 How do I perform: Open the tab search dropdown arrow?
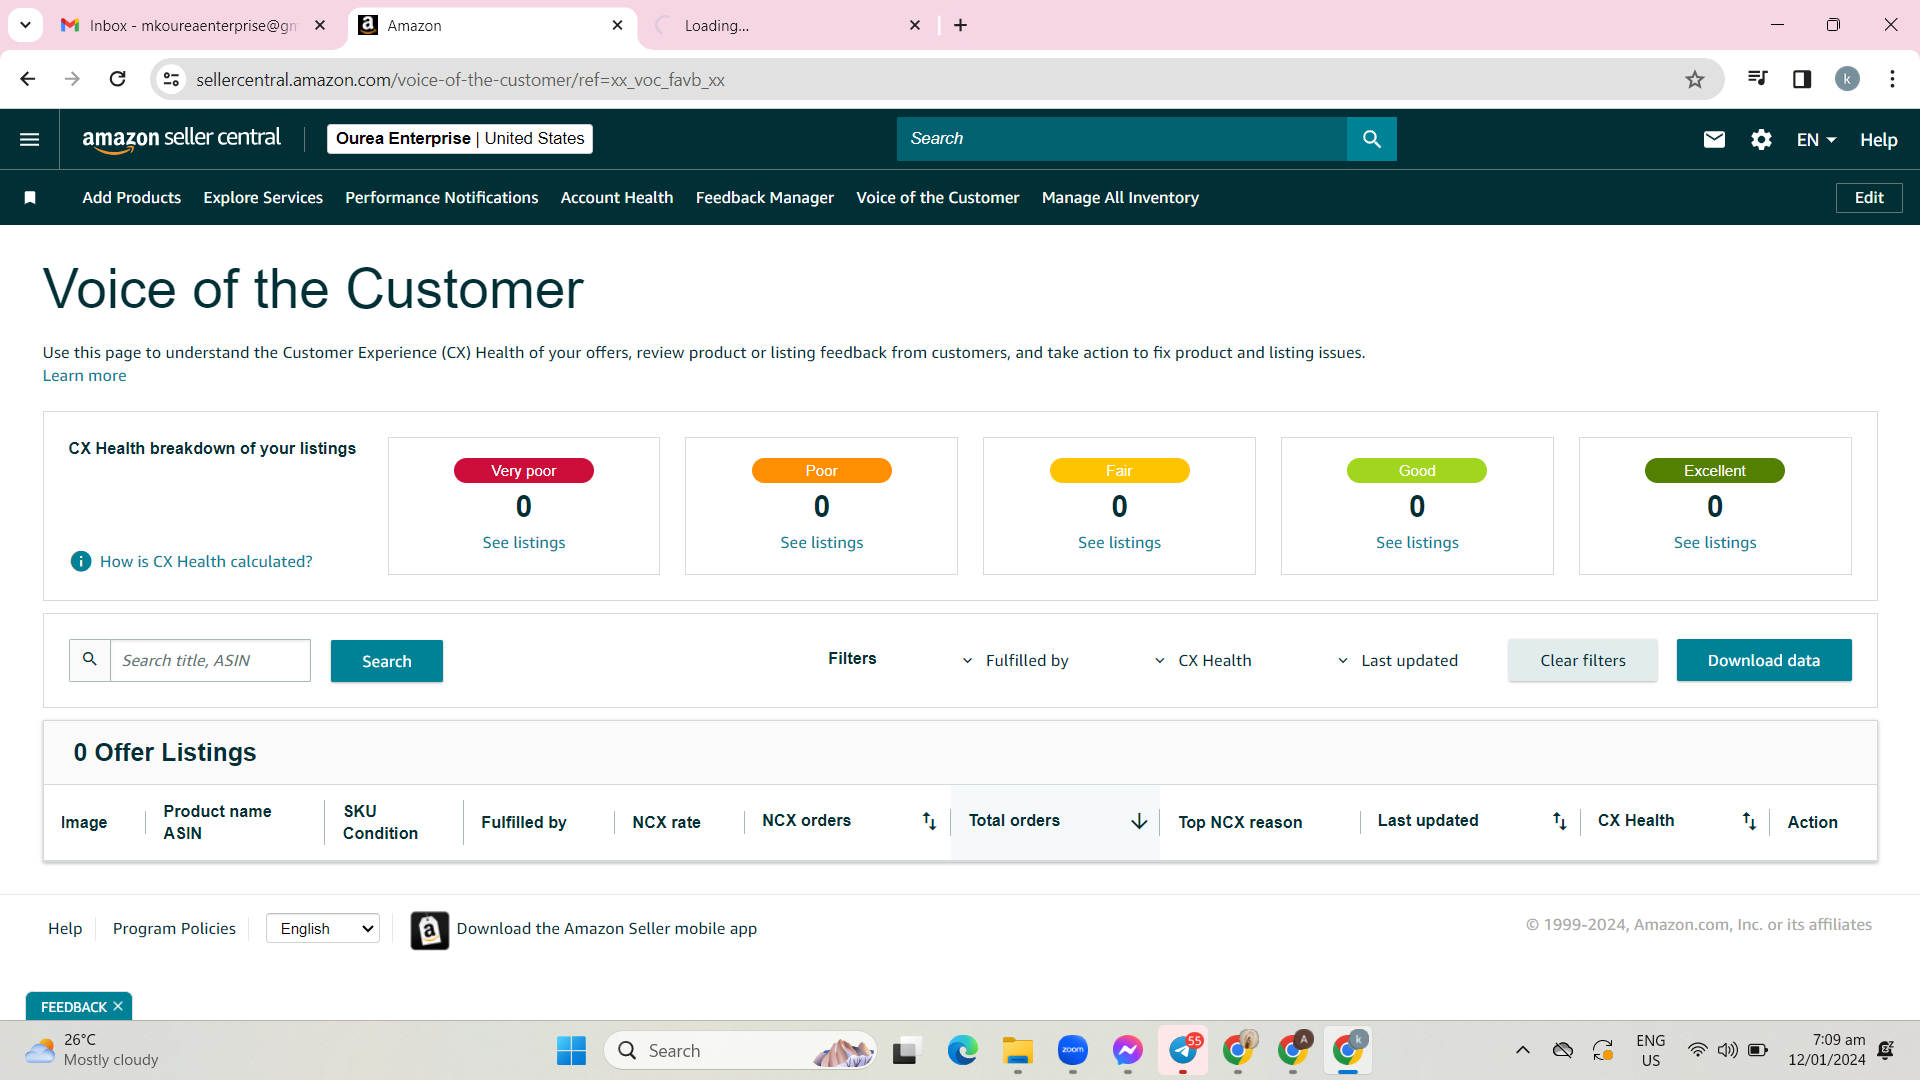point(25,25)
